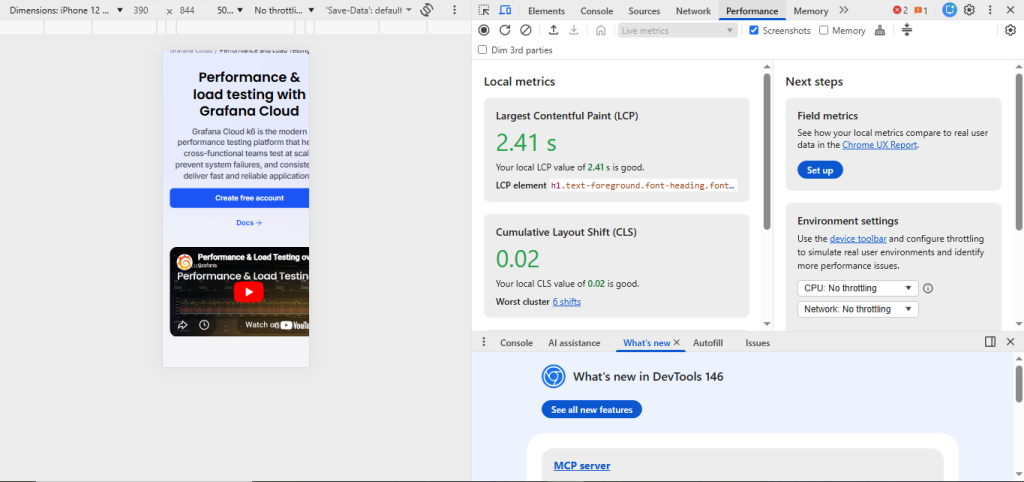Click the Create free account button
This screenshot has width=1024, height=482.
click(x=240, y=198)
